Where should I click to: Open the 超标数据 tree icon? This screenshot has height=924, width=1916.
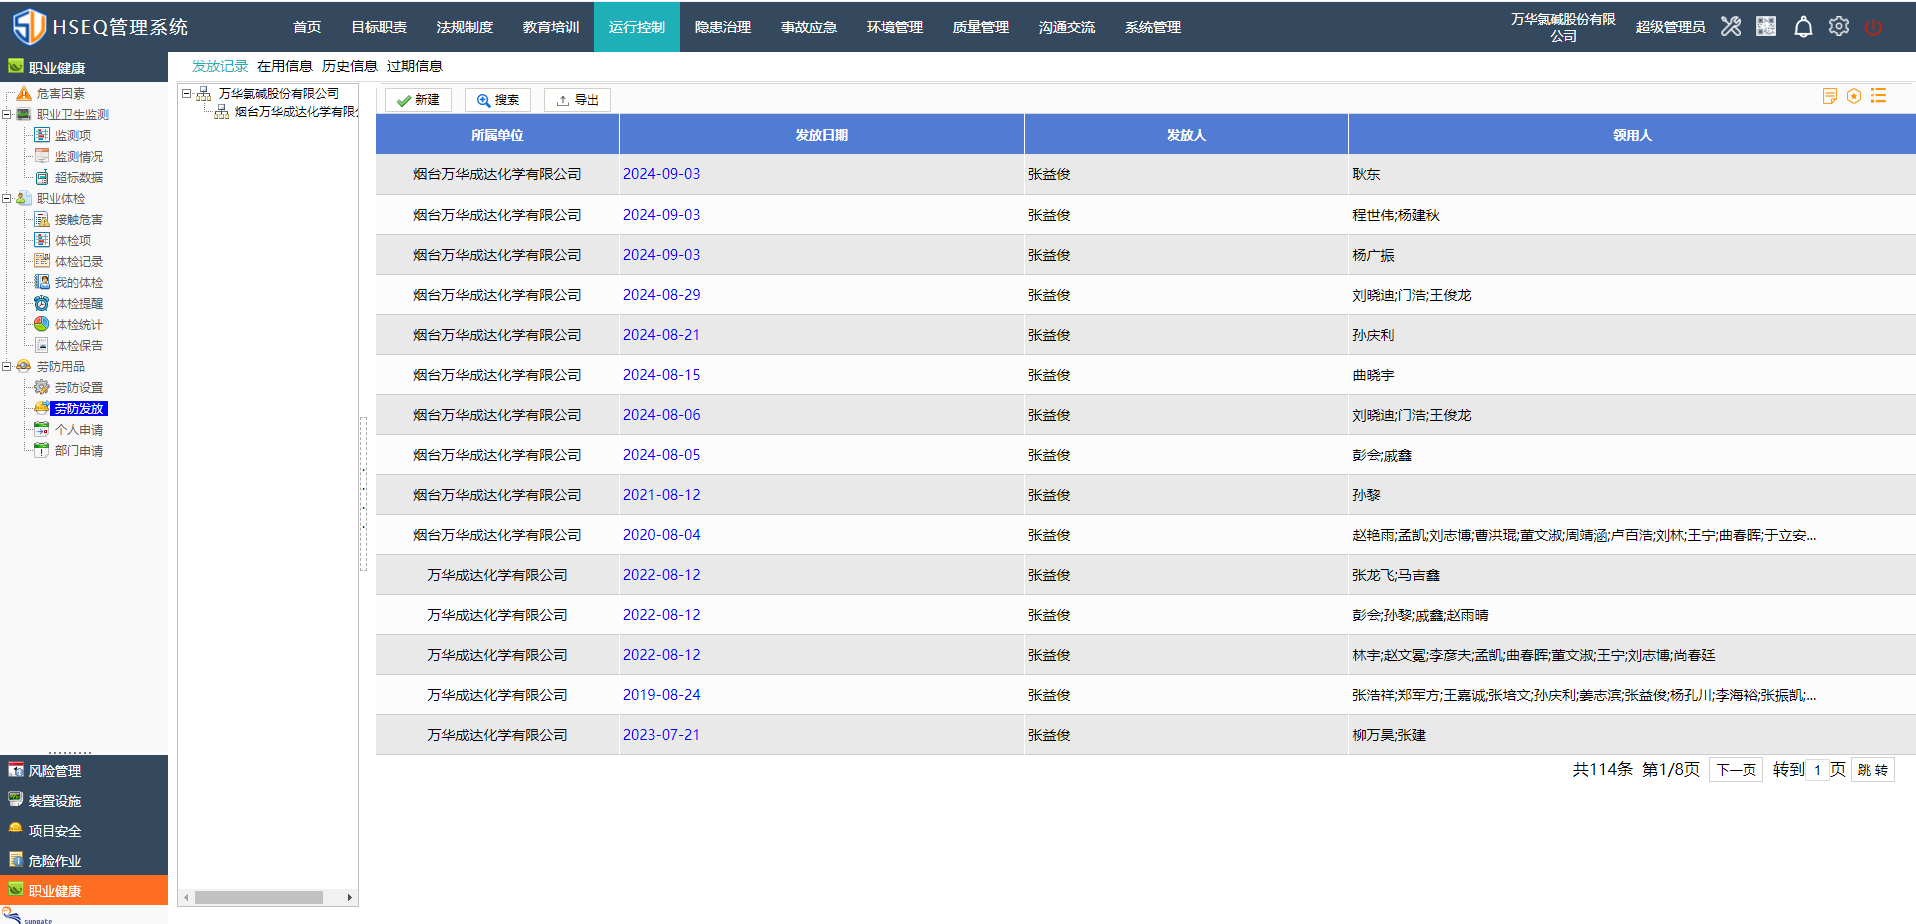[x=42, y=177]
